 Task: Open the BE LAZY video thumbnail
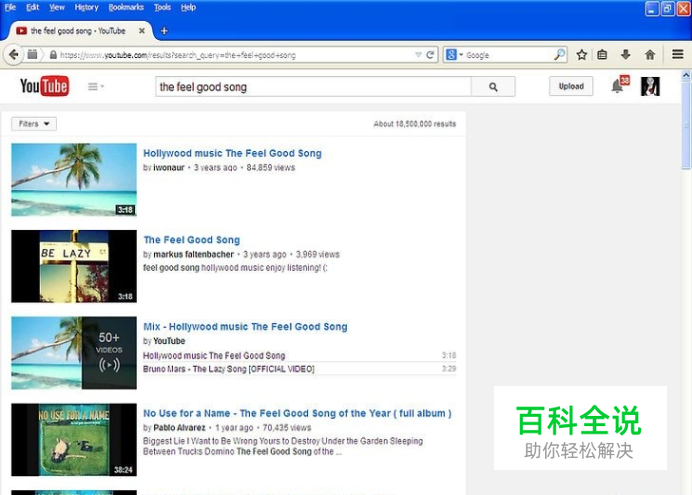click(74, 266)
